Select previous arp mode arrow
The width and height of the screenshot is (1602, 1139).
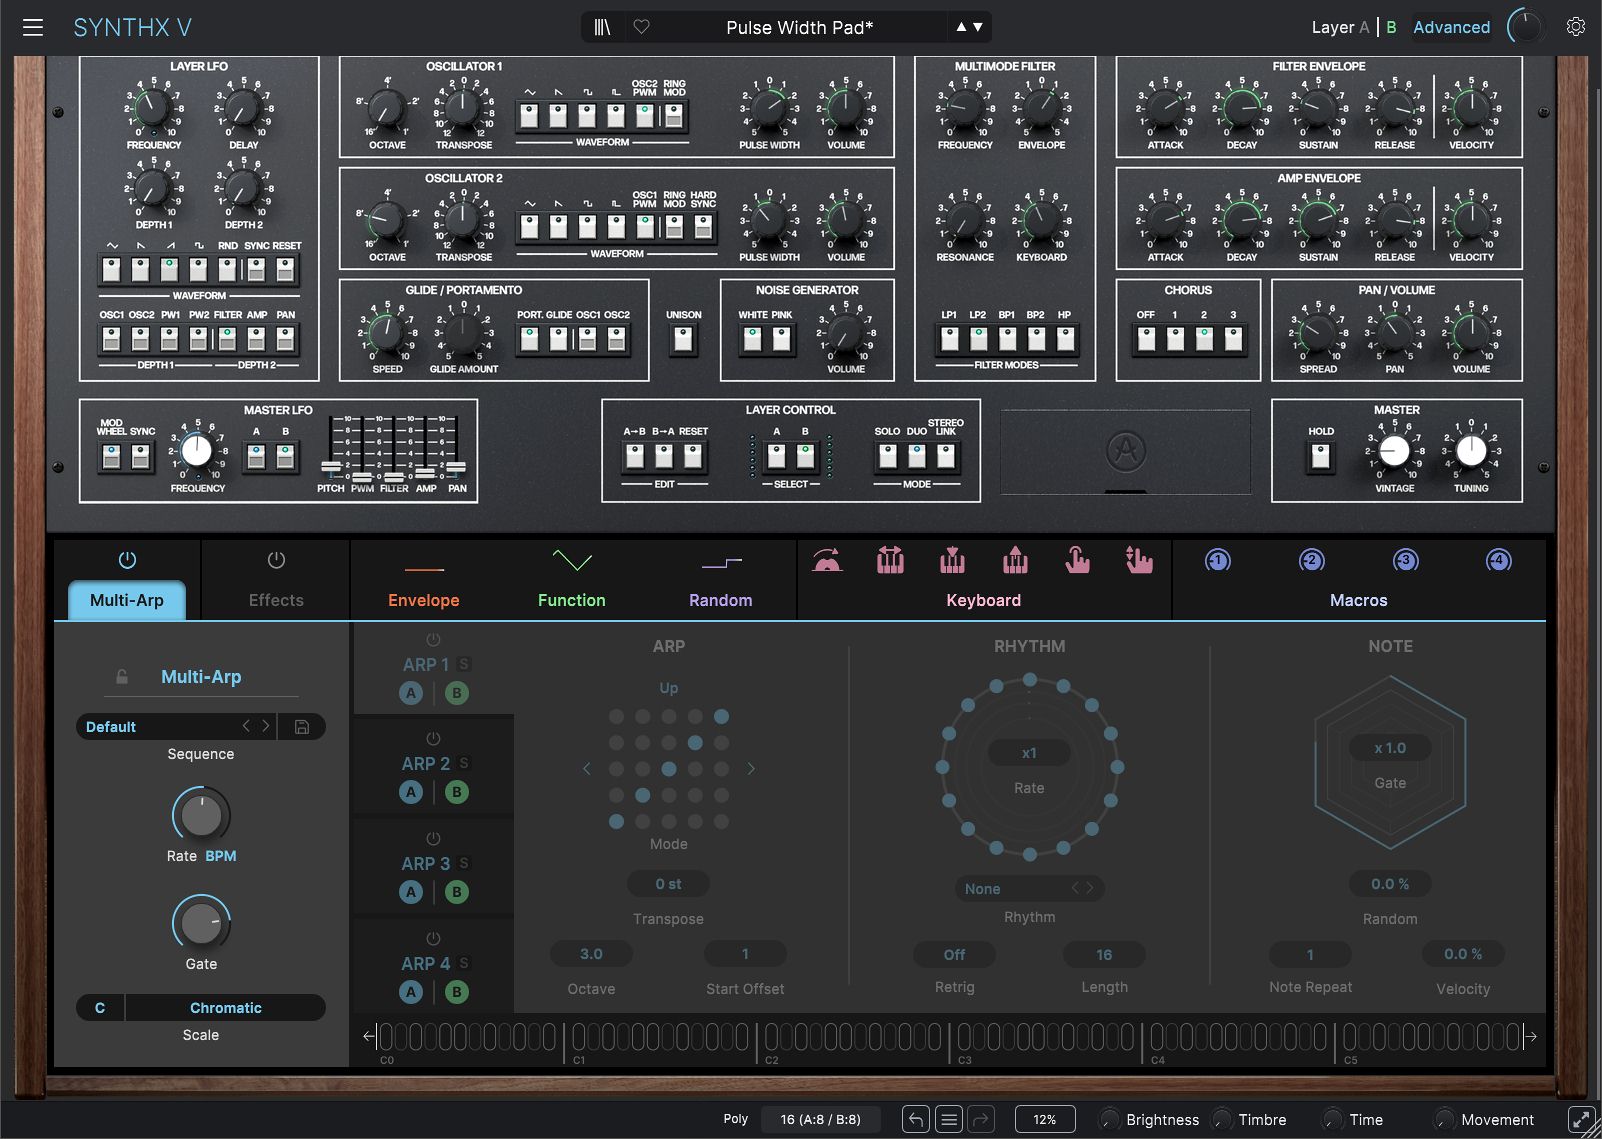click(x=587, y=769)
